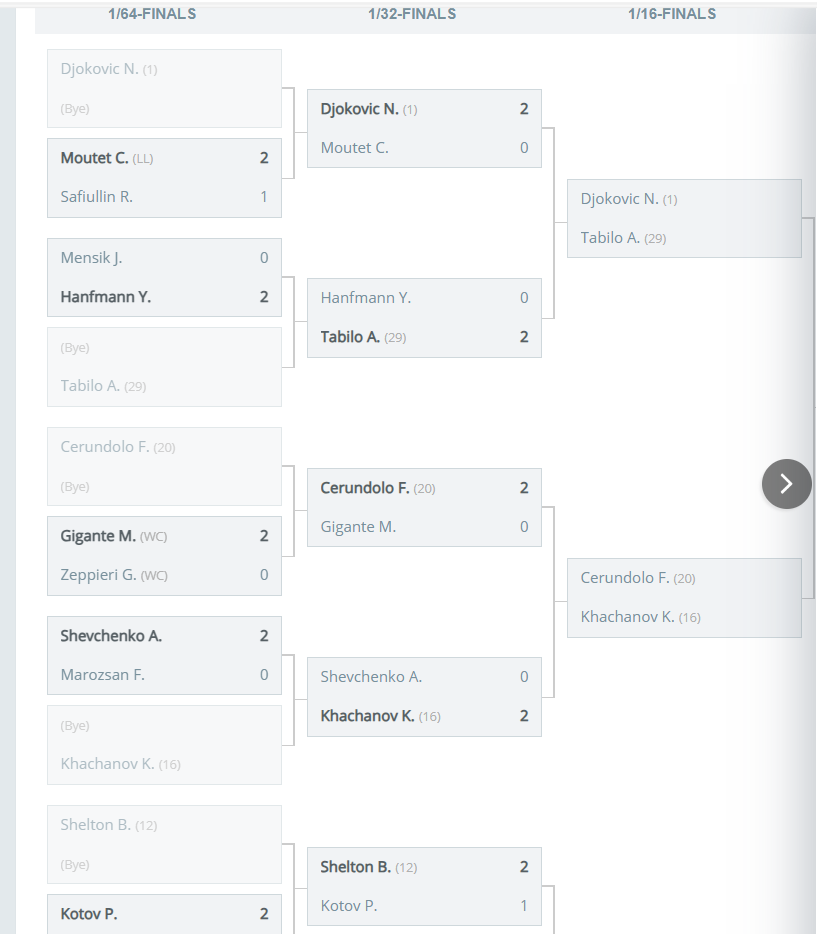Open Djokovic N. vs Moutet C. 1/32 match
The width and height of the screenshot is (817, 934).
tap(424, 129)
